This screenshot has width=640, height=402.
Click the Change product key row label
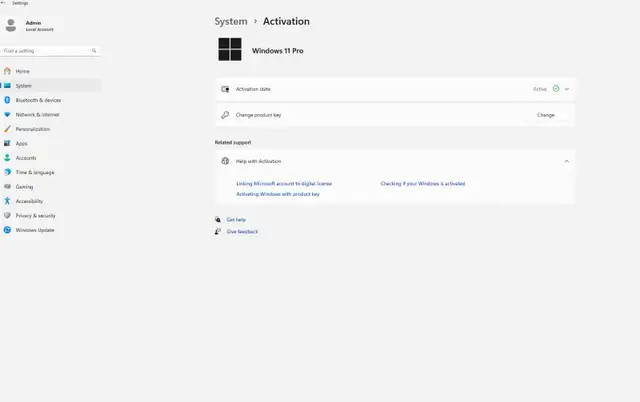[258, 115]
